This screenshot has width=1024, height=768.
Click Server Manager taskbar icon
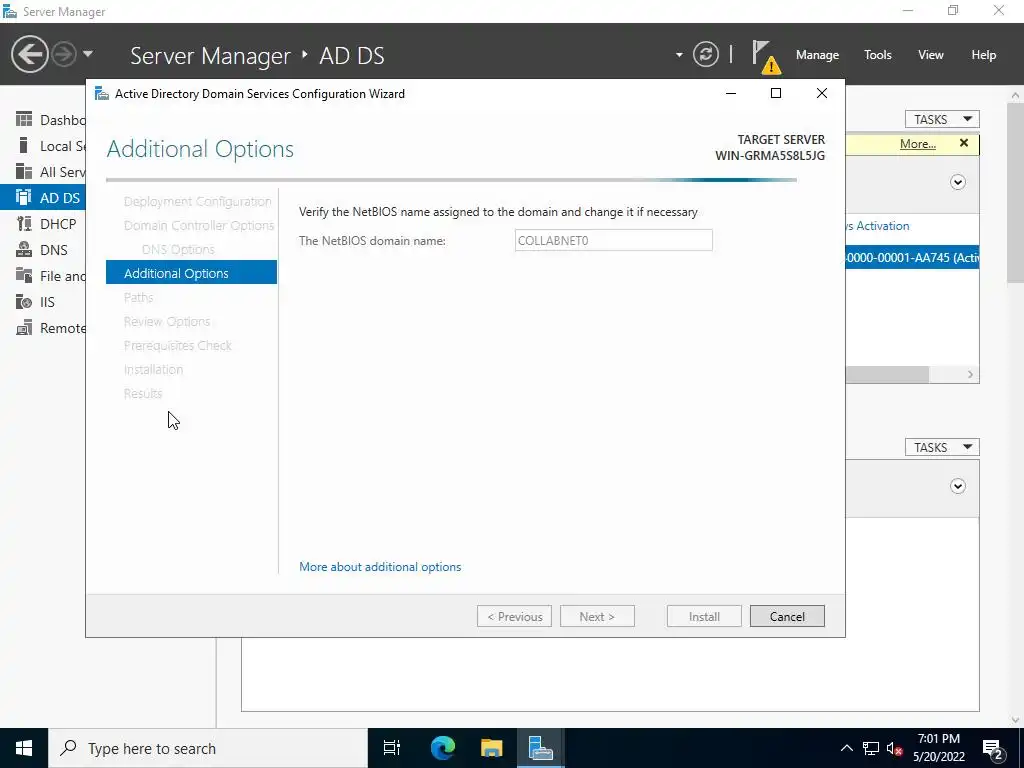point(541,748)
